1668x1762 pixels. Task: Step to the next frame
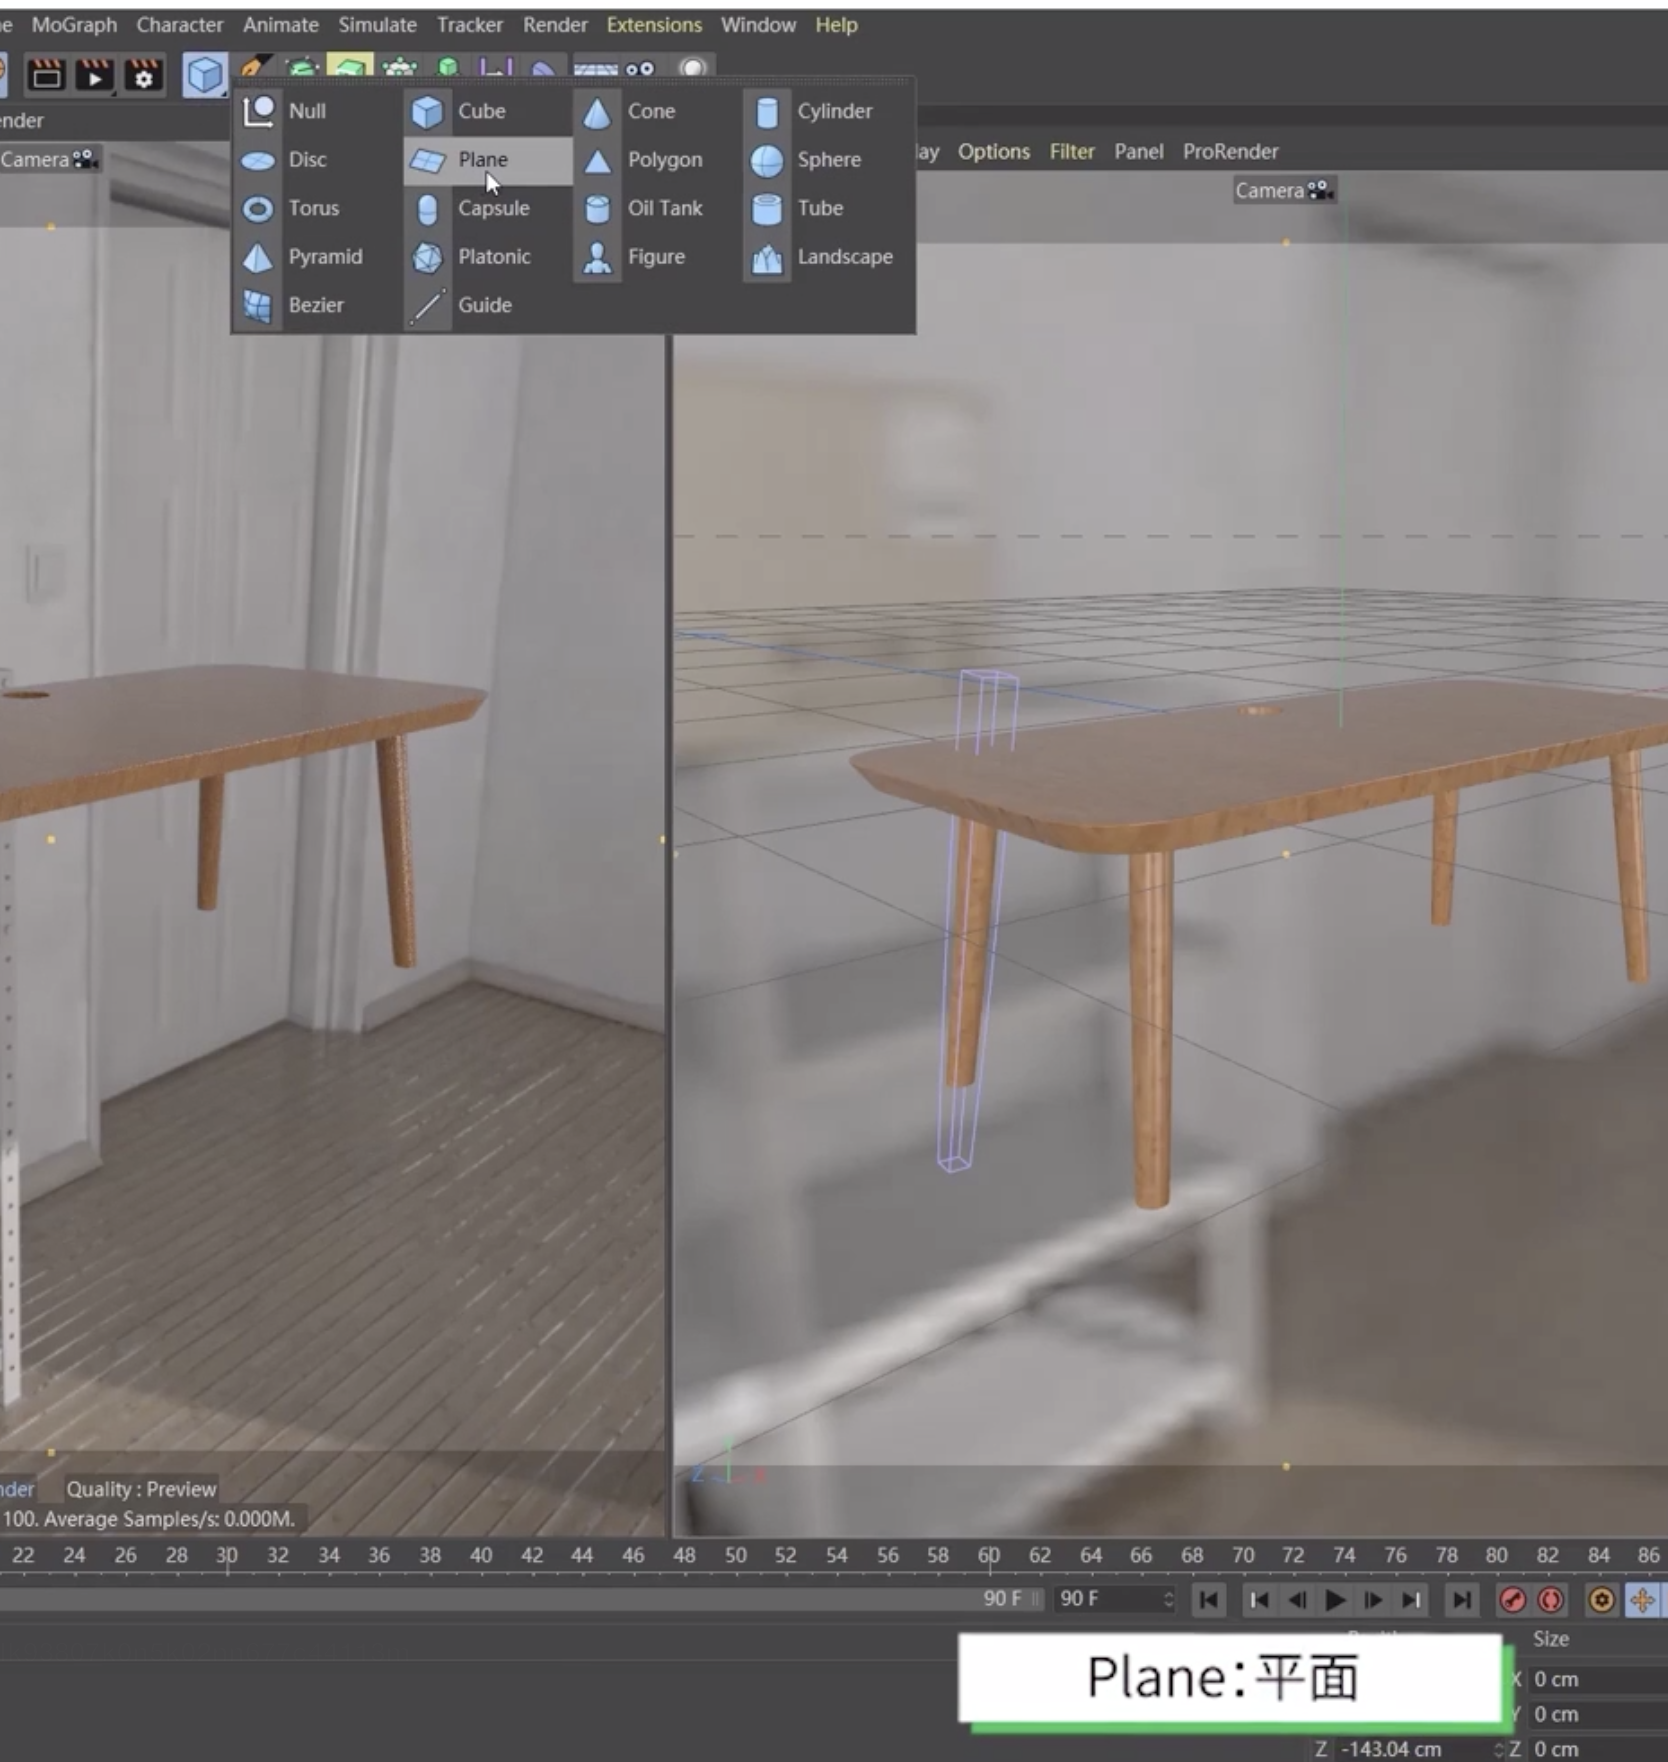point(1373,1600)
